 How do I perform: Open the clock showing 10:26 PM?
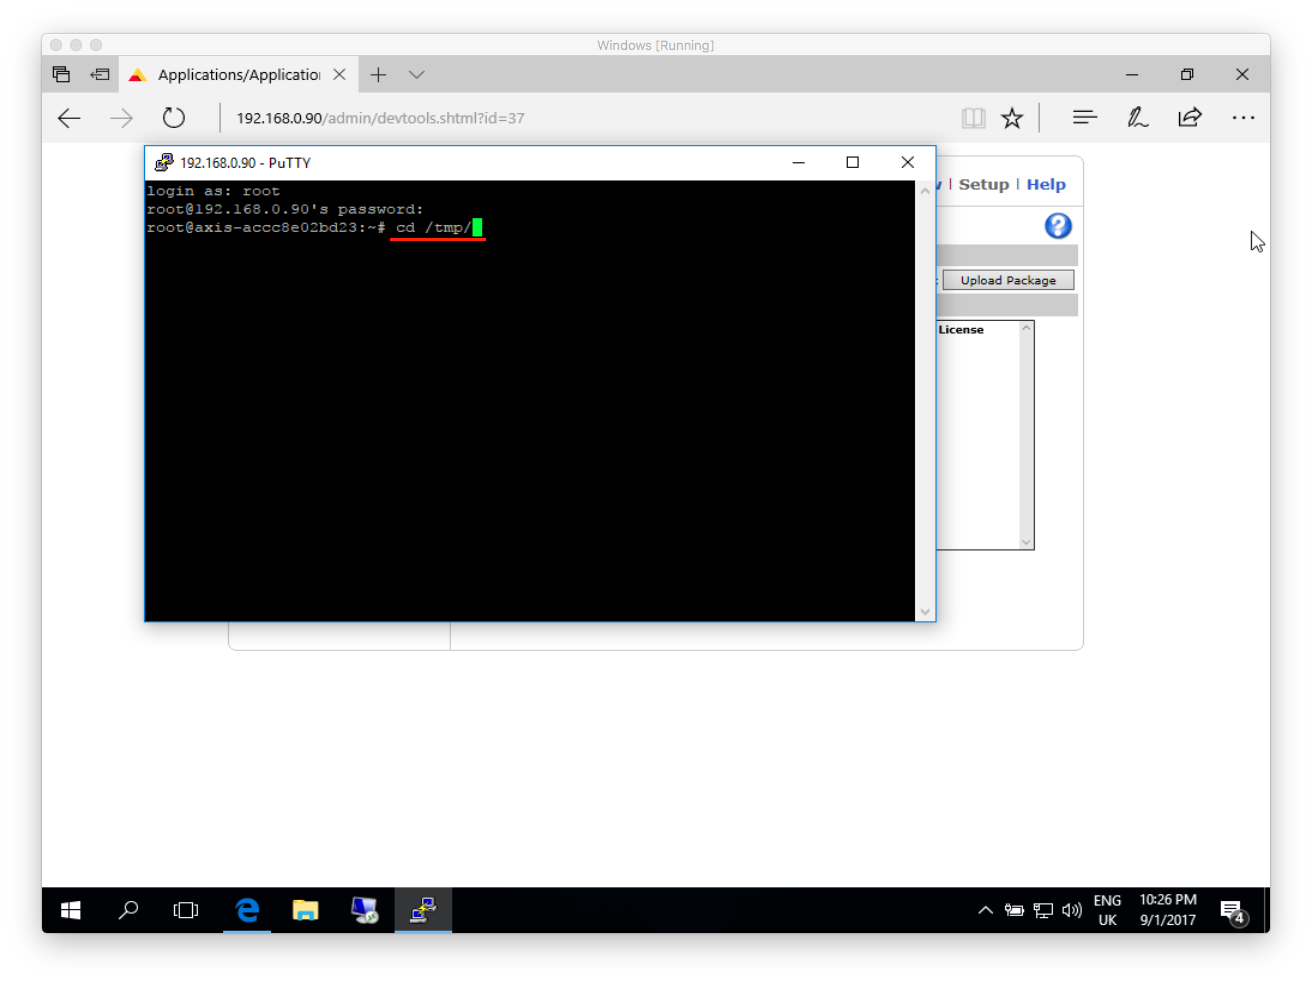[1168, 910]
